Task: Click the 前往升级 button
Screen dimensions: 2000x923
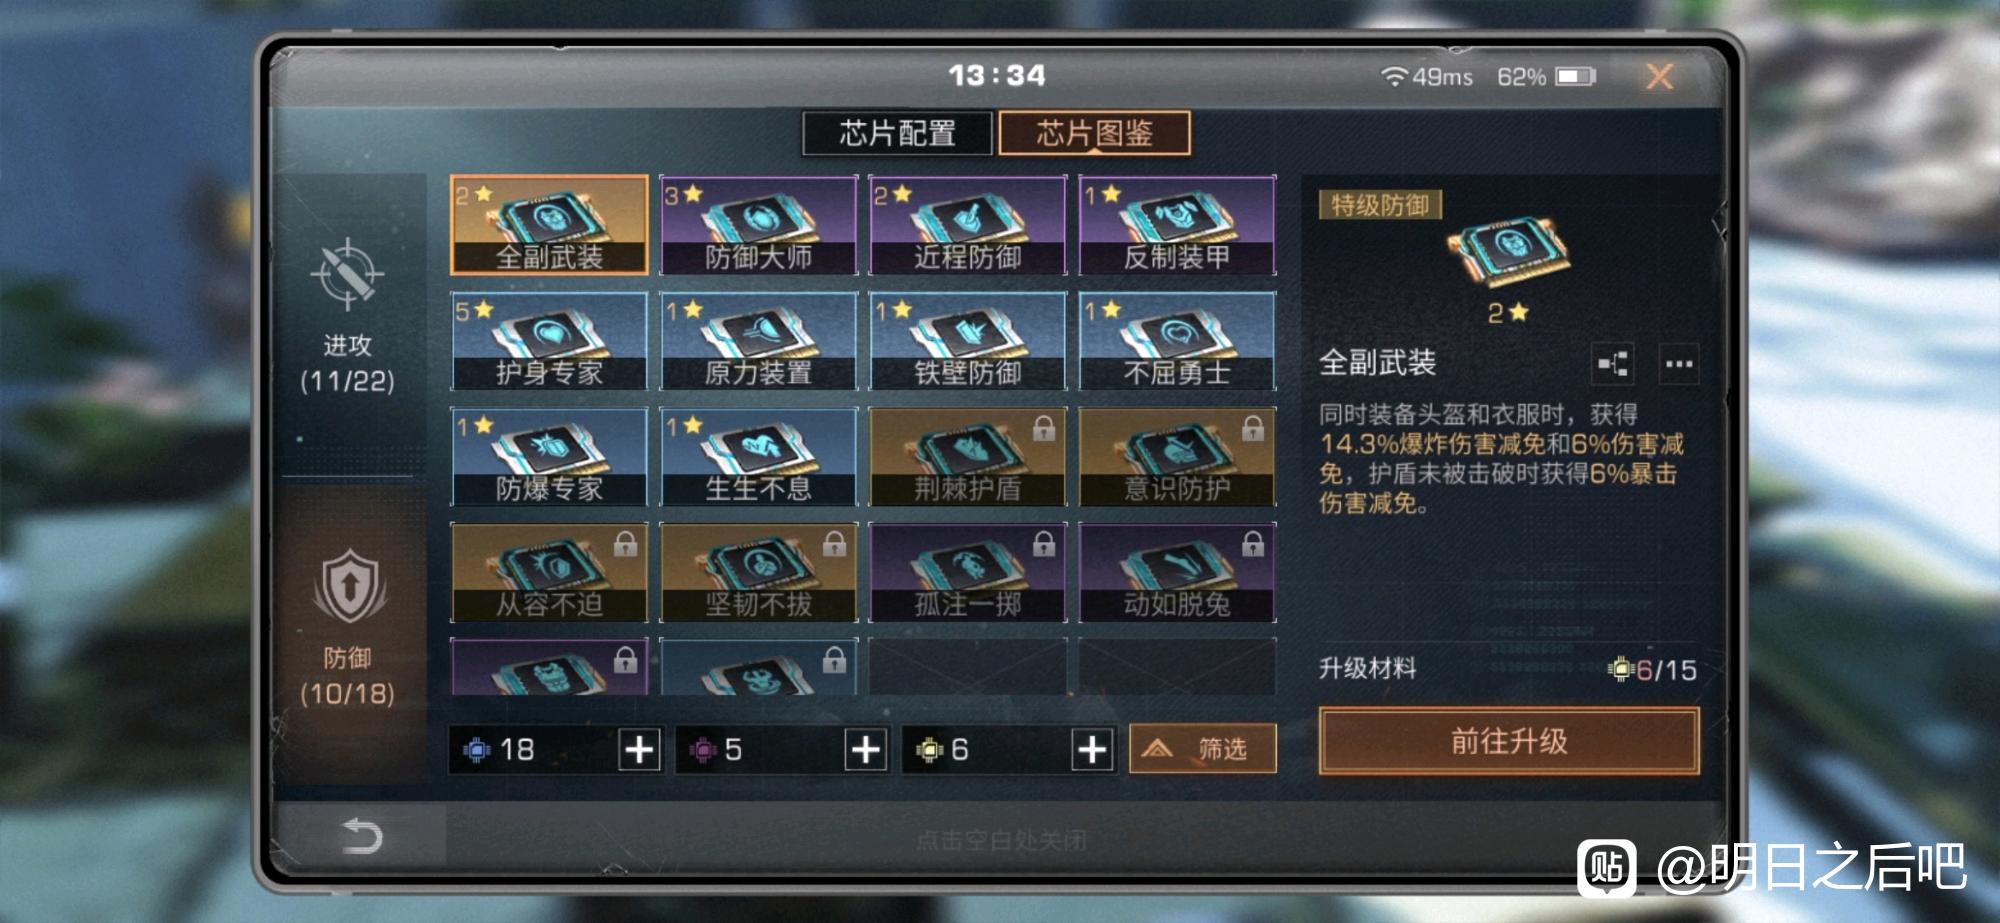Action: [1509, 741]
